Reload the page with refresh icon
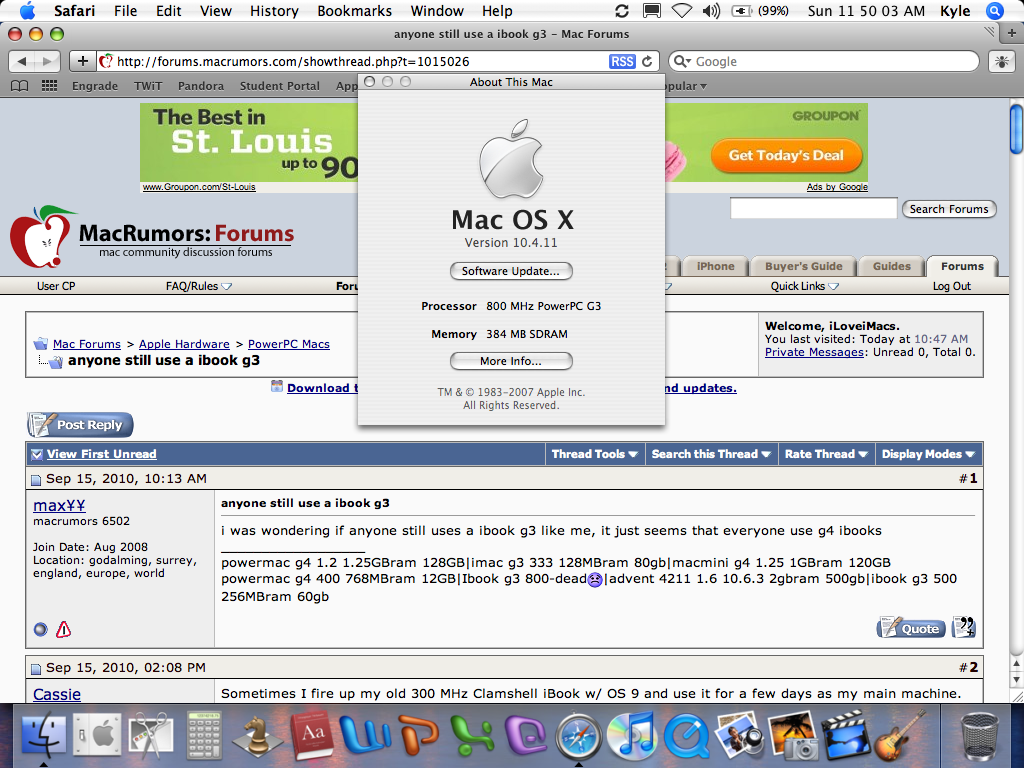The height and width of the screenshot is (768, 1024). click(x=647, y=61)
